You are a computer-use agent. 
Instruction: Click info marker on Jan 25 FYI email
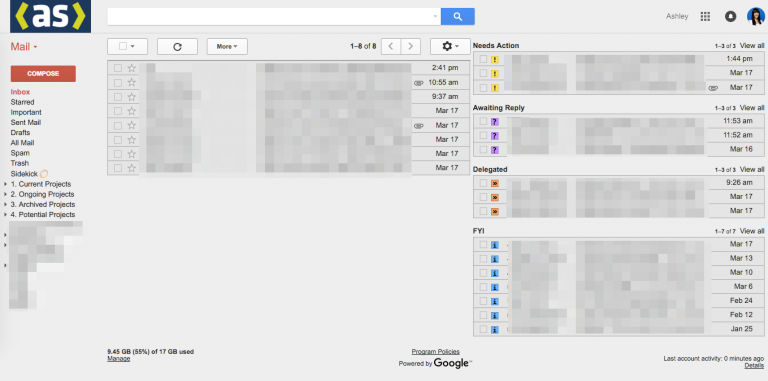coord(495,329)
